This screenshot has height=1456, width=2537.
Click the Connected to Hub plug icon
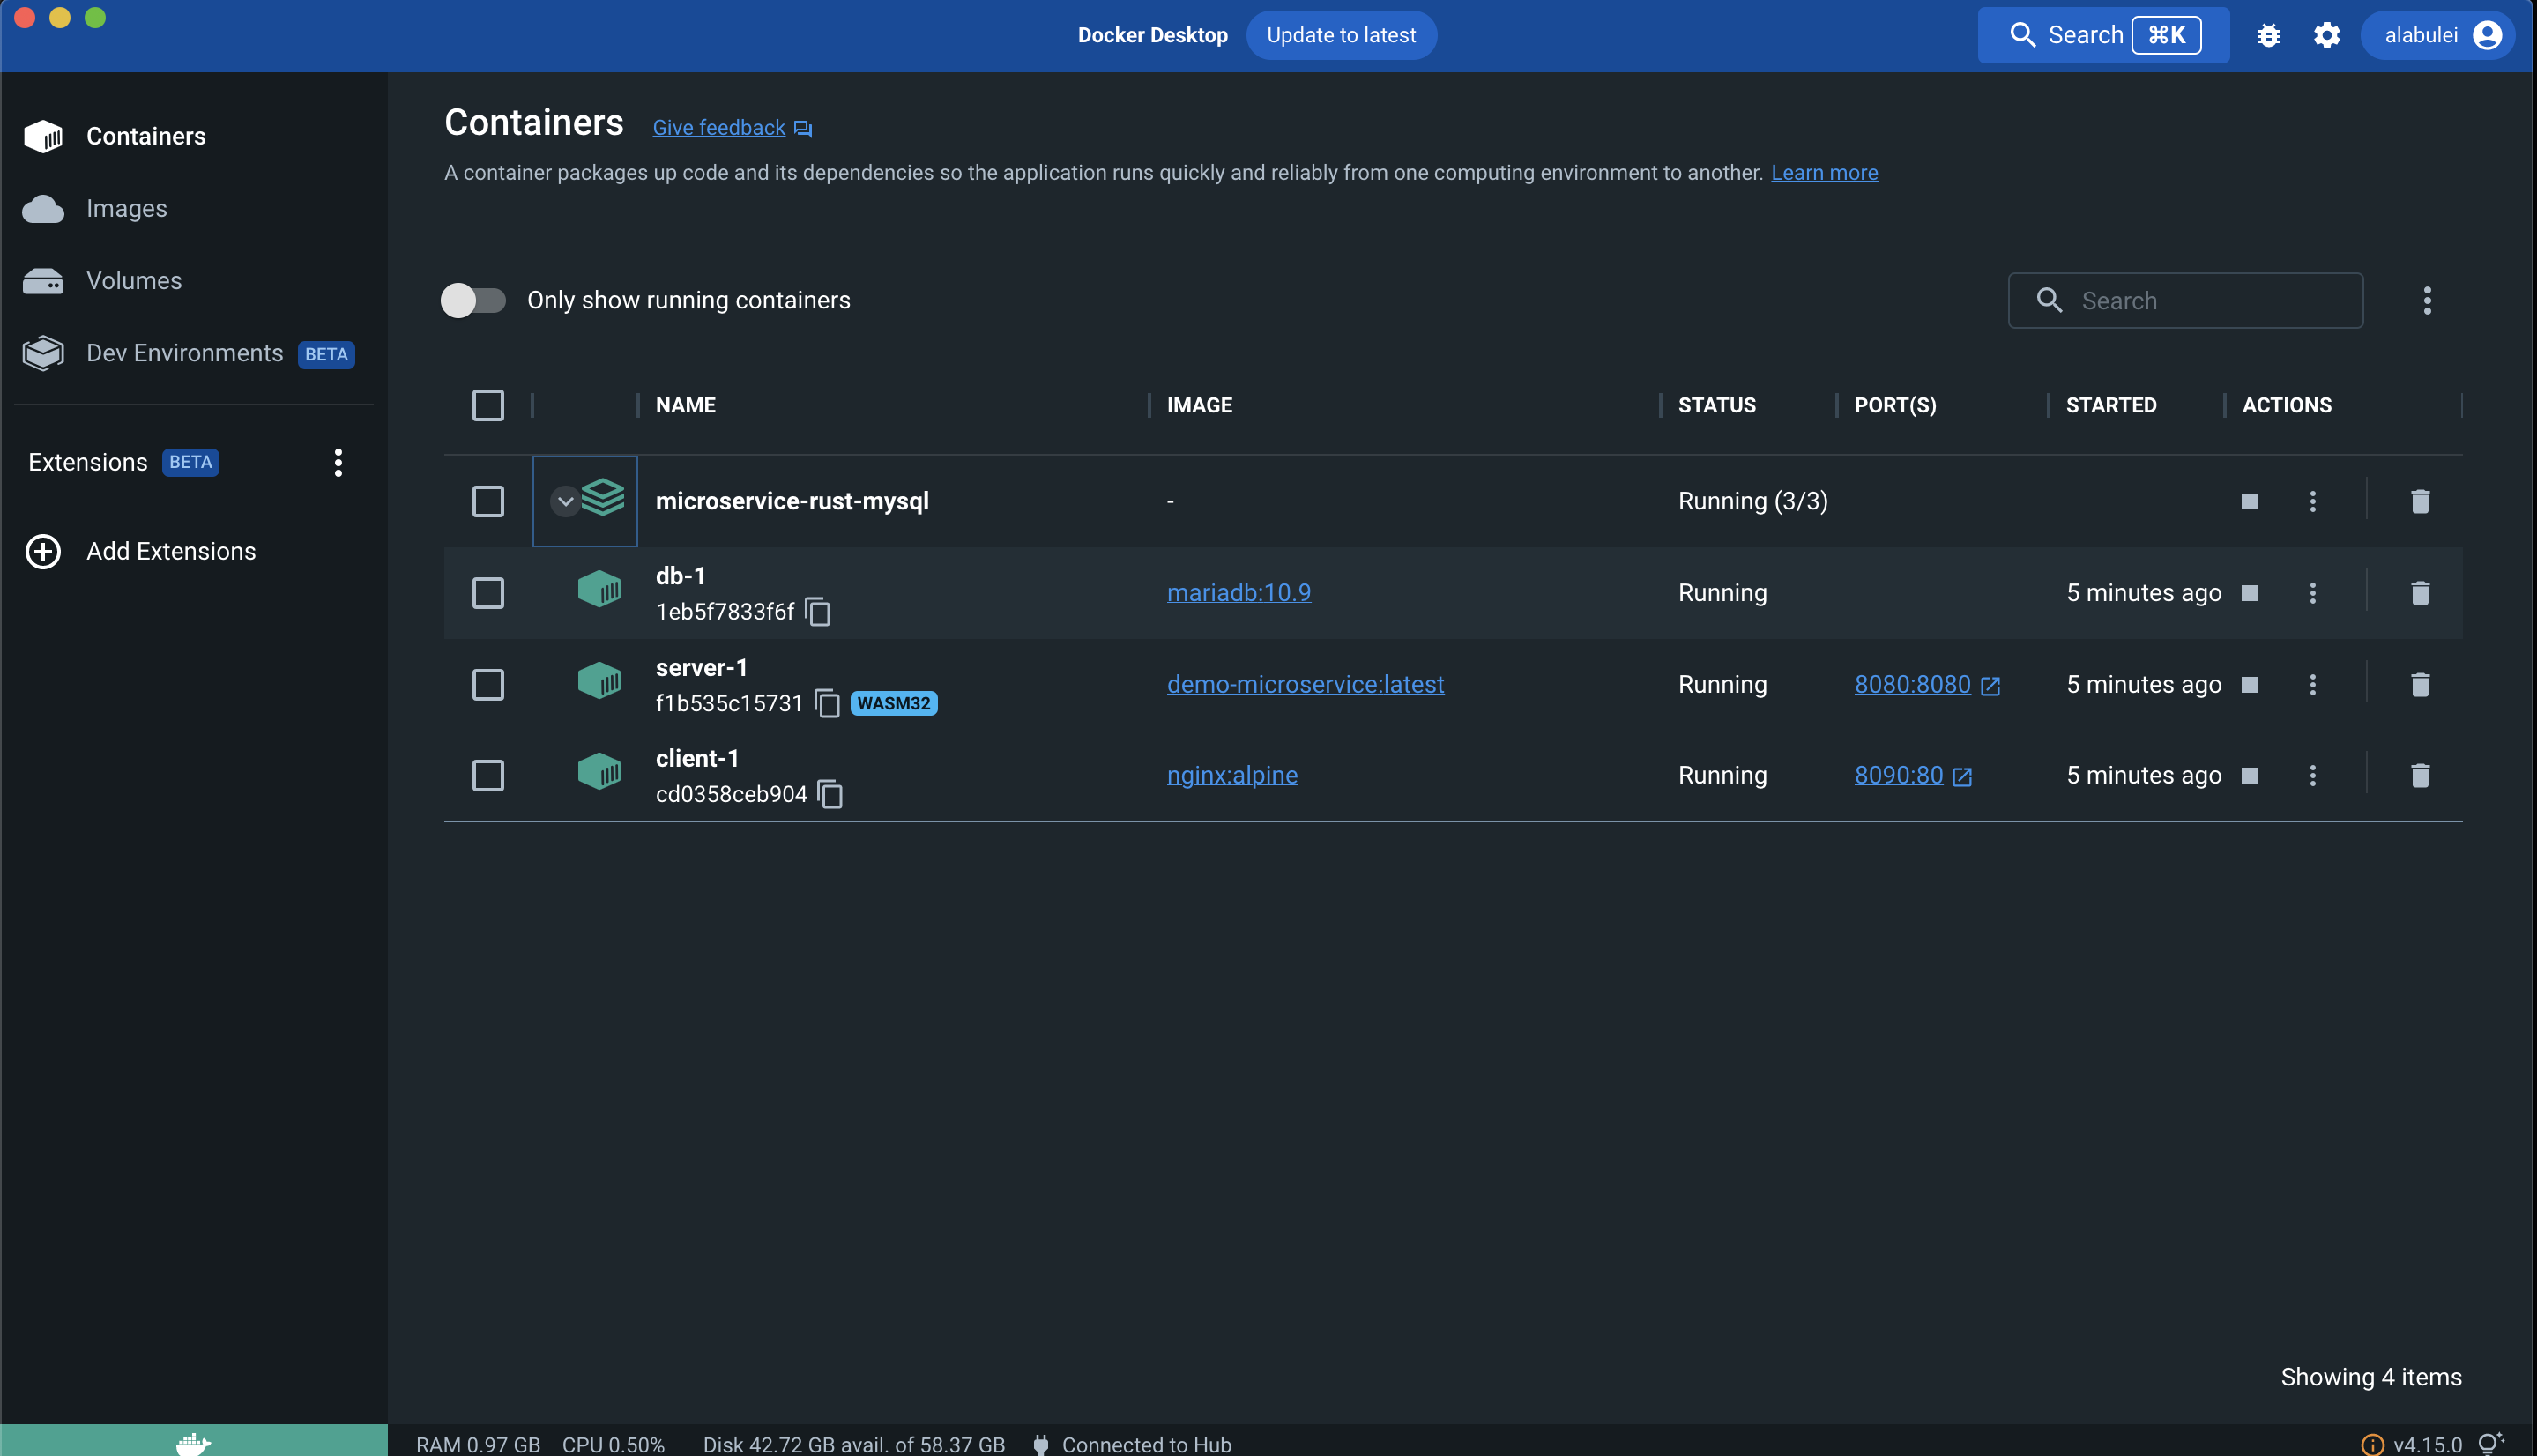coord(1040,1444)
